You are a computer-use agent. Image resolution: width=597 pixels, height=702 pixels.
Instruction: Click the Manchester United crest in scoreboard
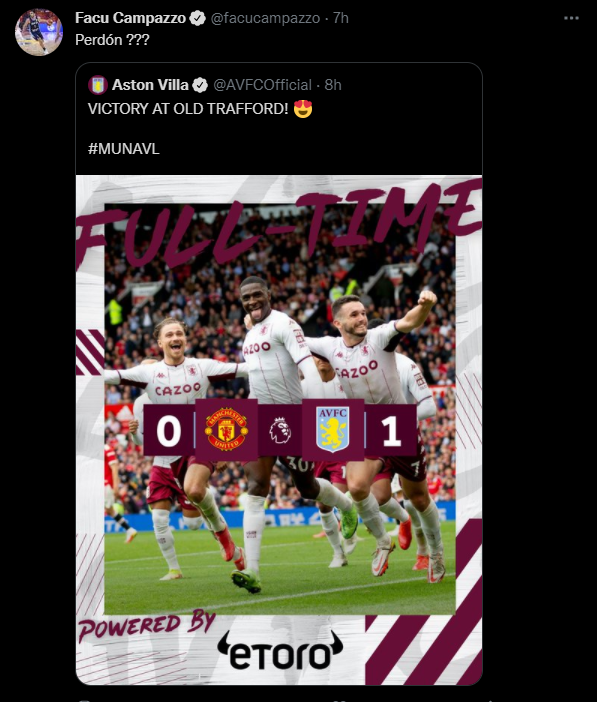pos(226,430)
